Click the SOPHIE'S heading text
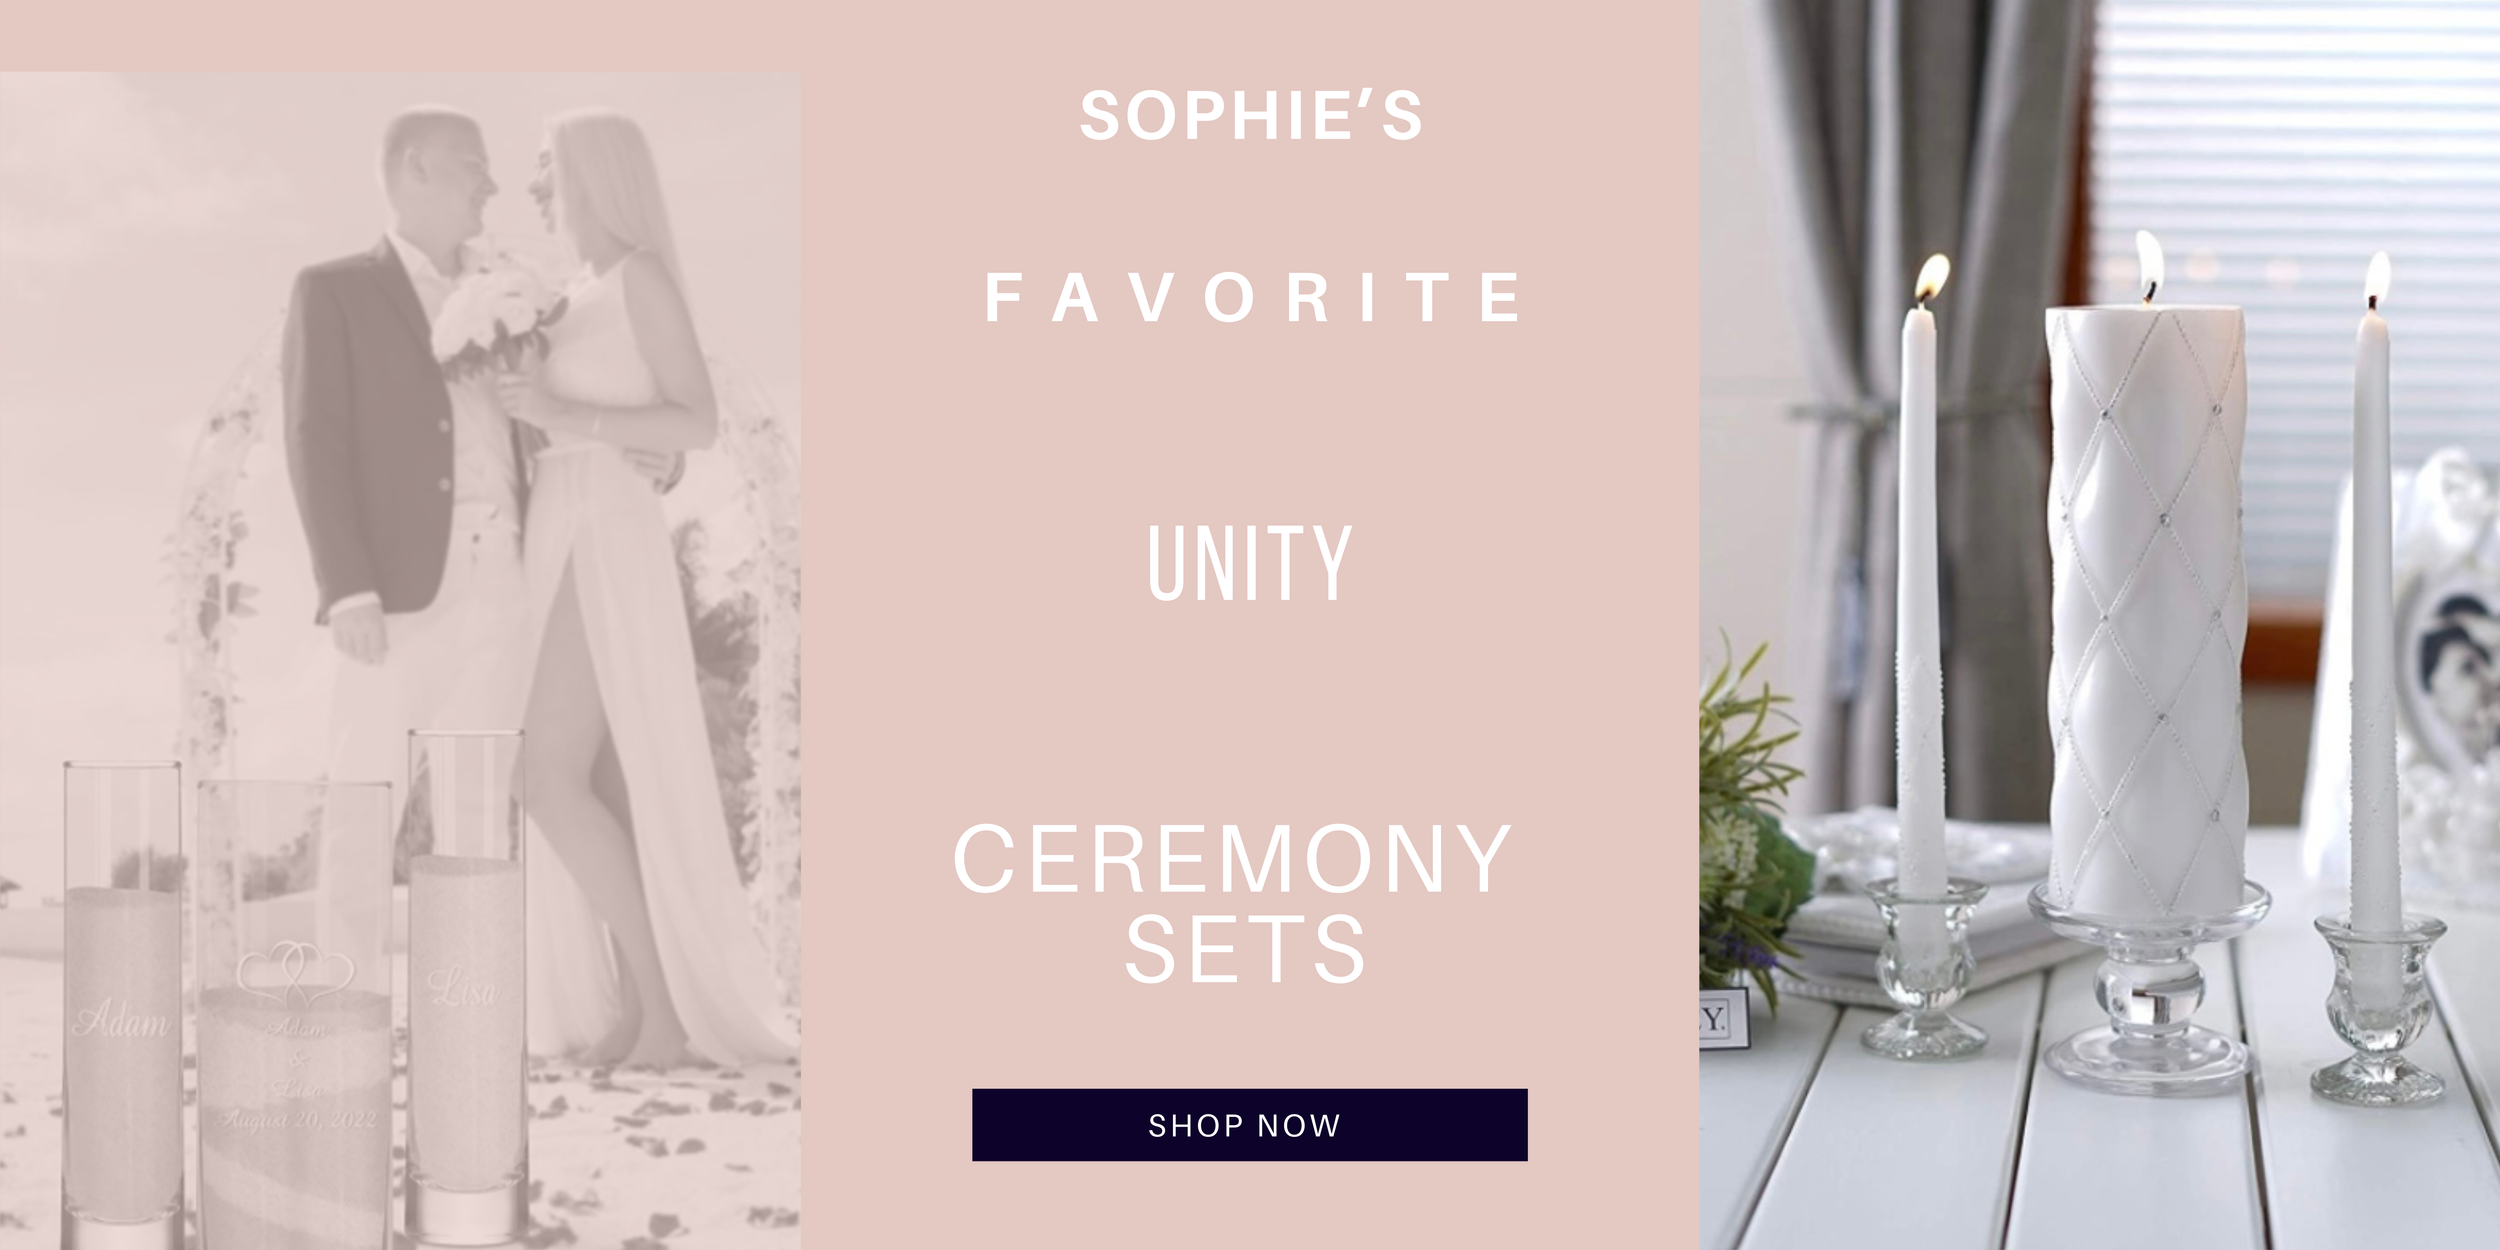Viewport: 2500px width, 1250px height. (1251, 116)
